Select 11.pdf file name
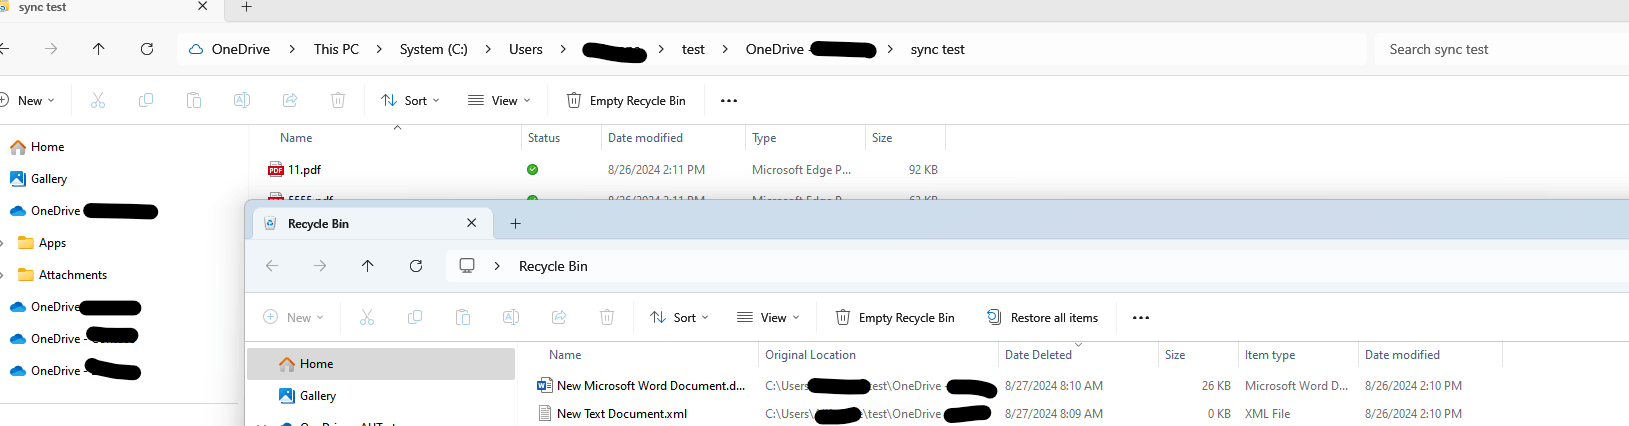 [305, 170]
